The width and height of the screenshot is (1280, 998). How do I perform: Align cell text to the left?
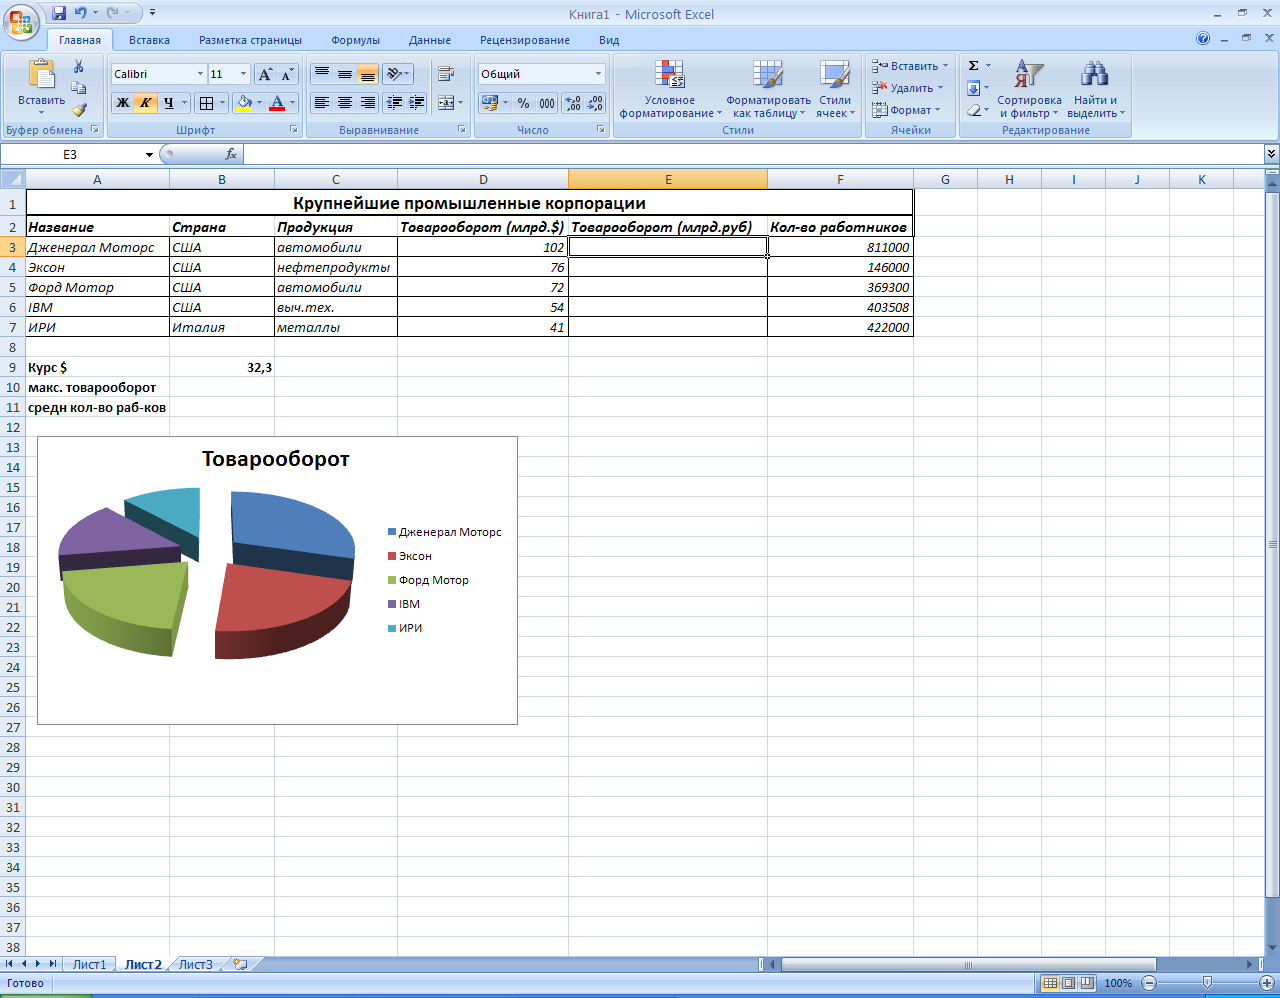321,103
